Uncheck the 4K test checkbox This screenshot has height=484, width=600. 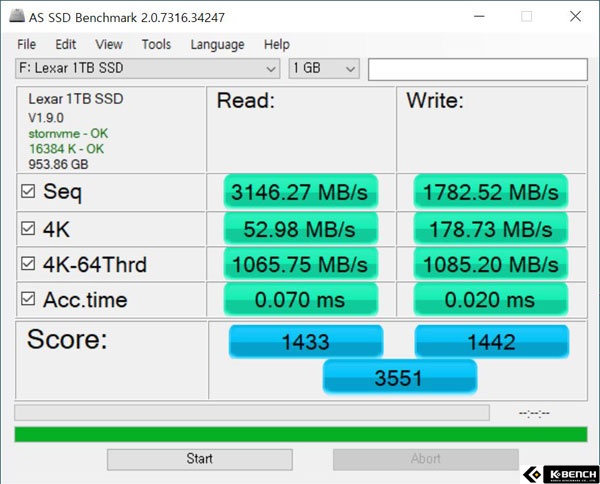28,228
